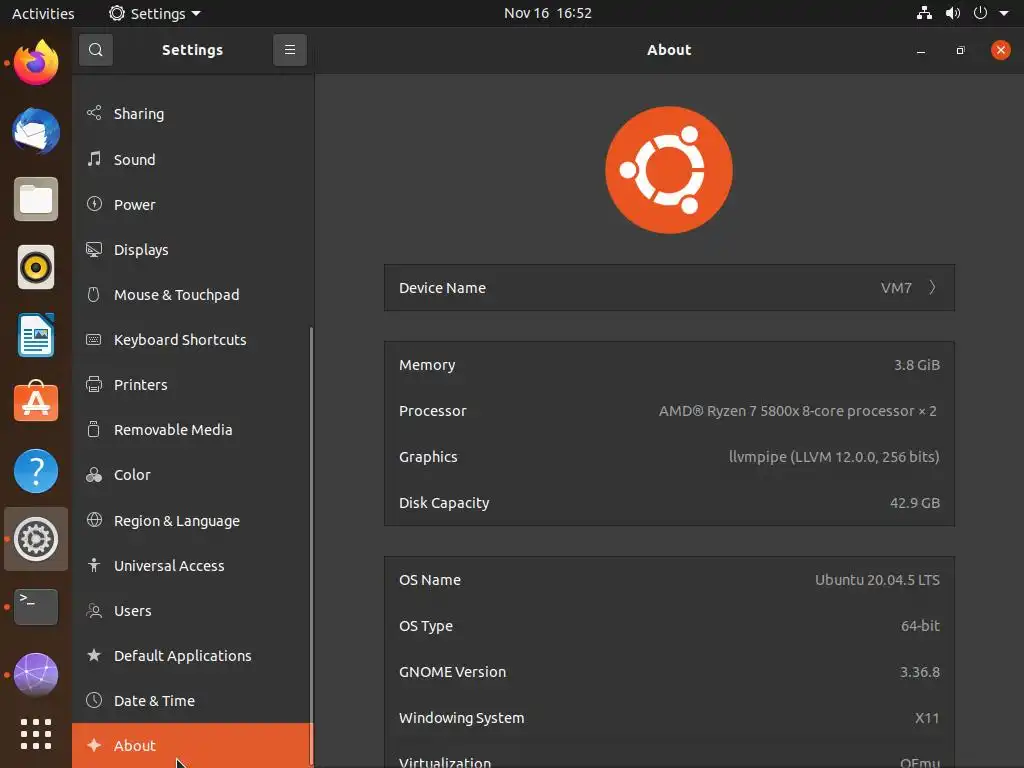
Task: Click the OS Type value 64-bit
Action: 920,626
